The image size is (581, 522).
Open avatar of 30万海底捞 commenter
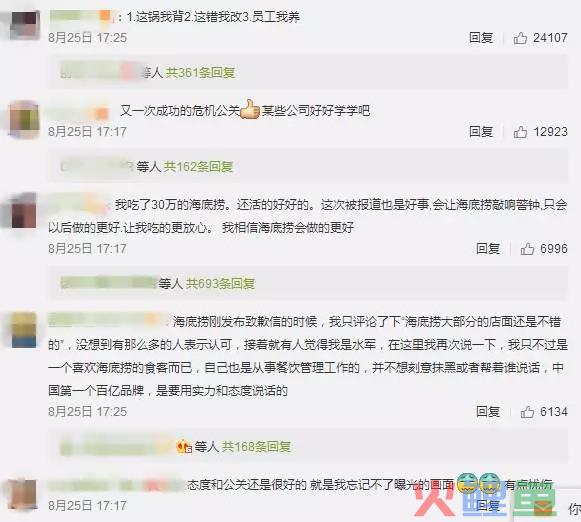24,213
